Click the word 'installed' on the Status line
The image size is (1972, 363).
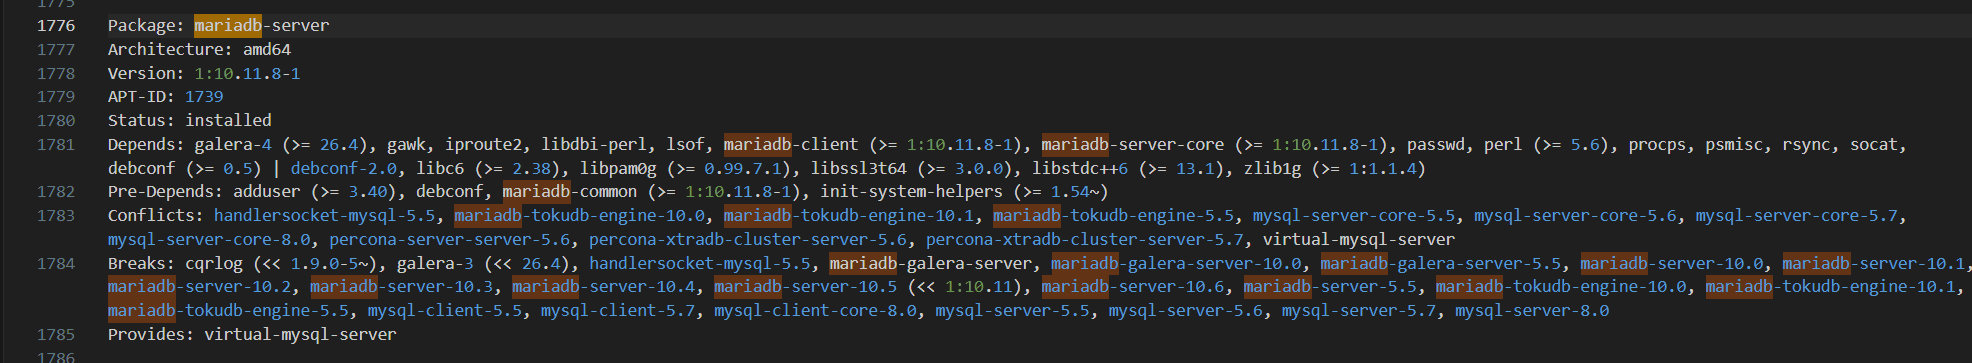click(x=228, y=121)
